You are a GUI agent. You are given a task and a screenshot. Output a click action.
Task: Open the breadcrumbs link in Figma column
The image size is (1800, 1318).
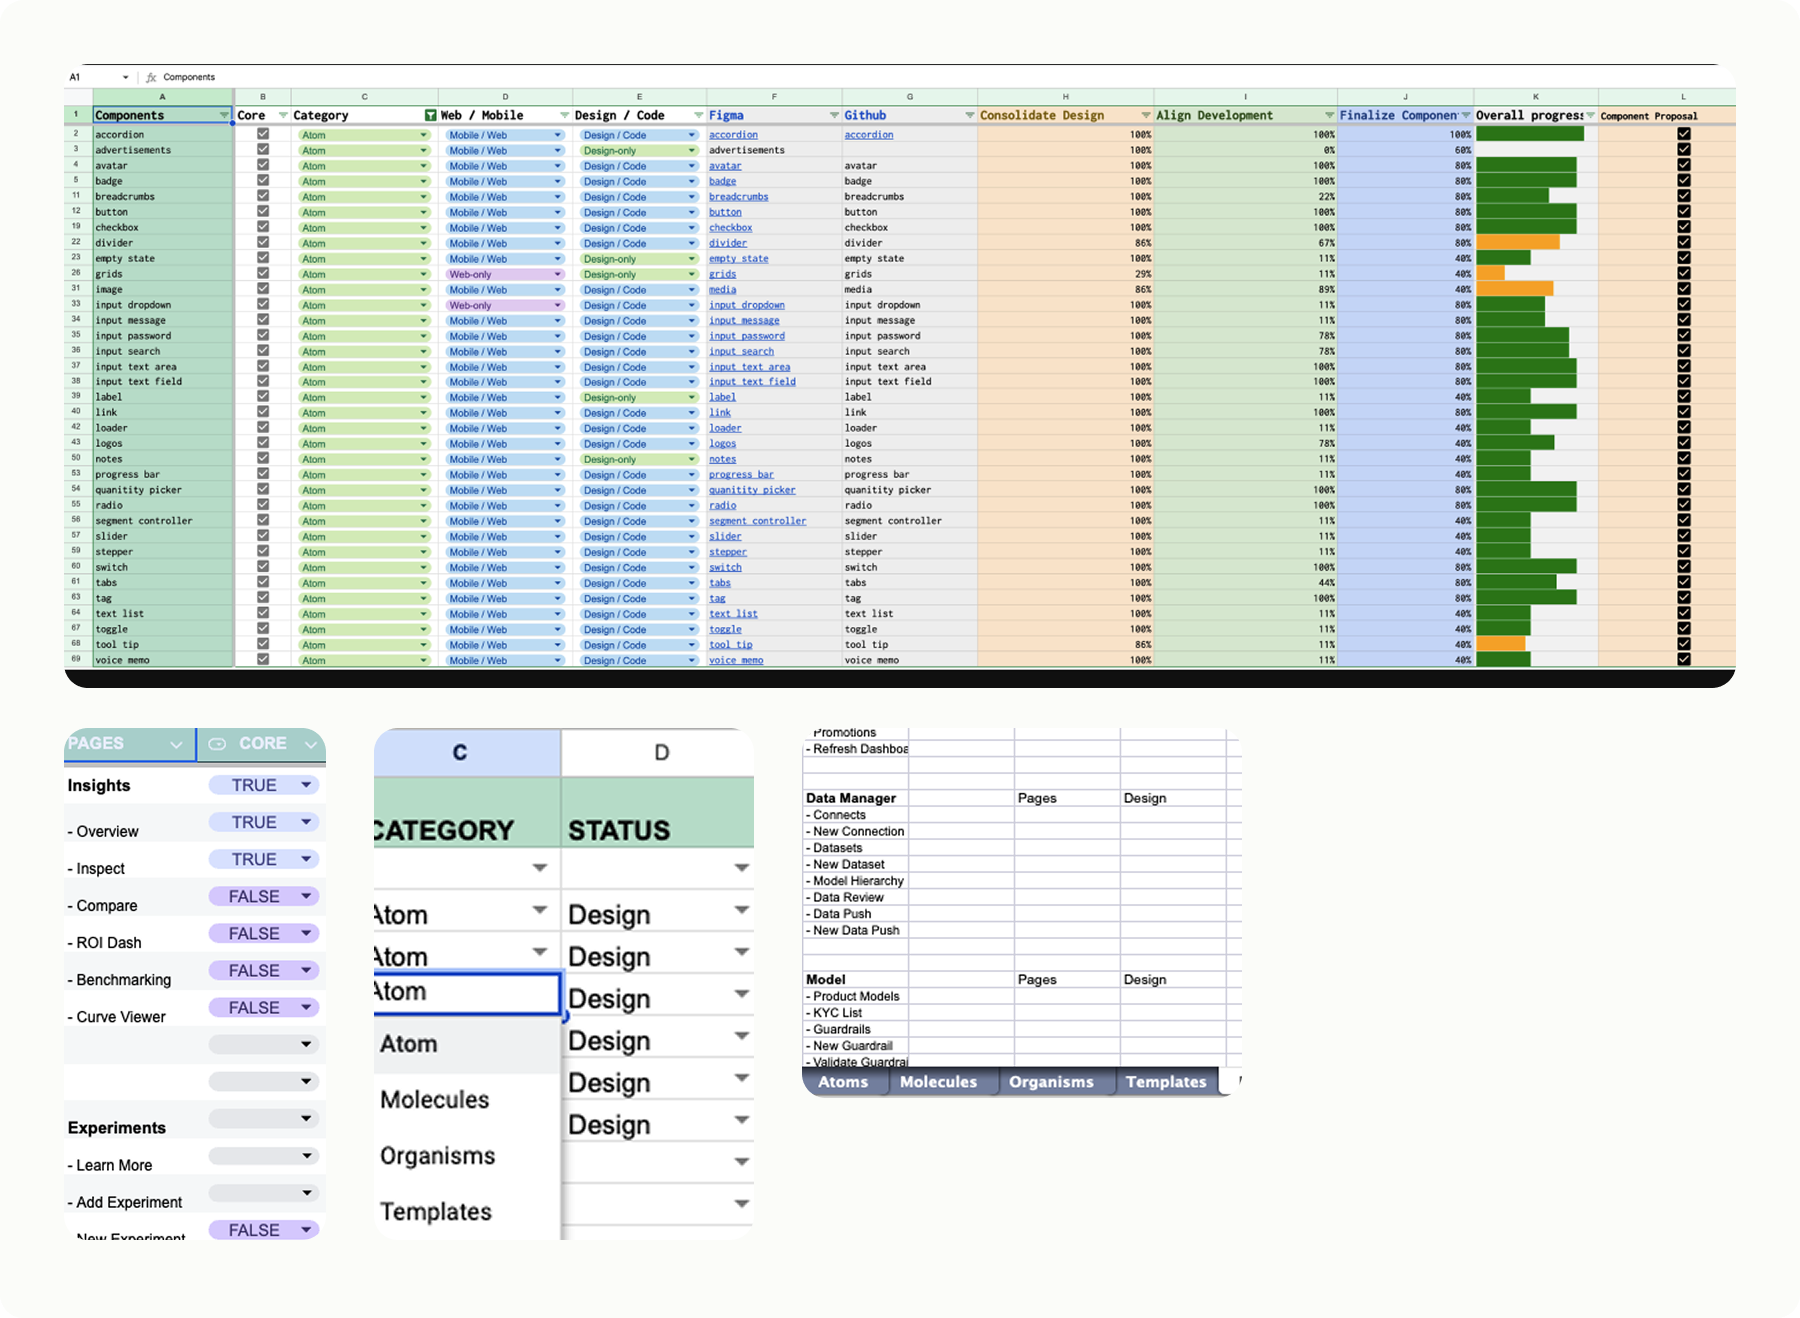point(738,197)
